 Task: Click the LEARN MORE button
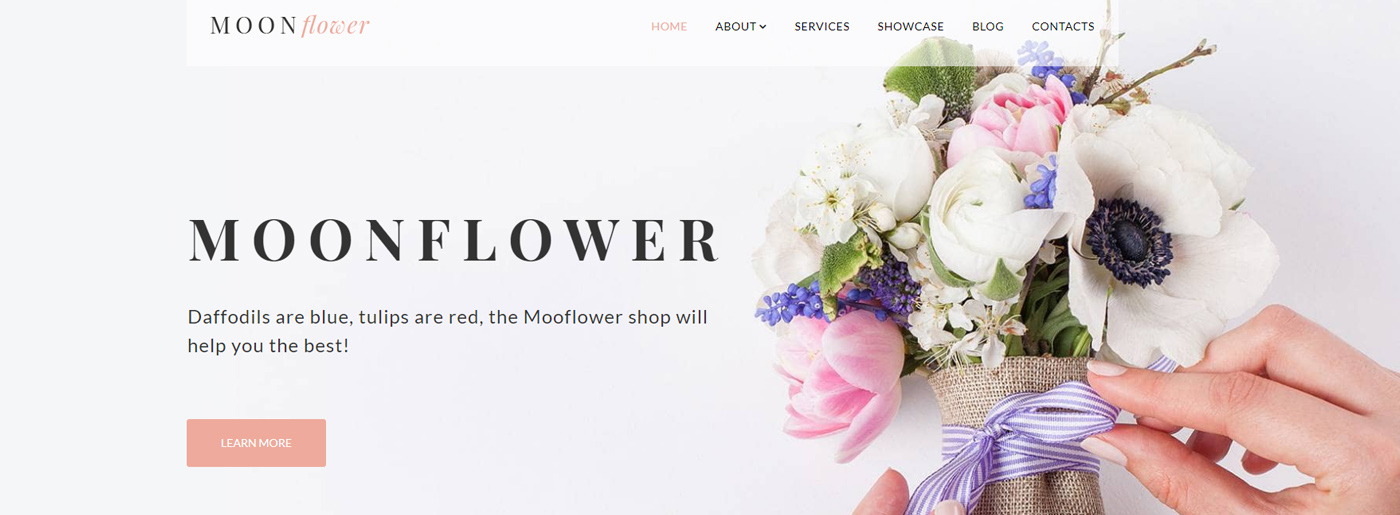256,443
